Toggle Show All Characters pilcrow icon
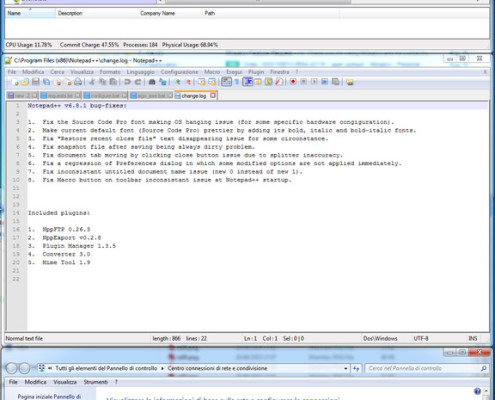Screen dimensions: 495x400 point(237,82)
